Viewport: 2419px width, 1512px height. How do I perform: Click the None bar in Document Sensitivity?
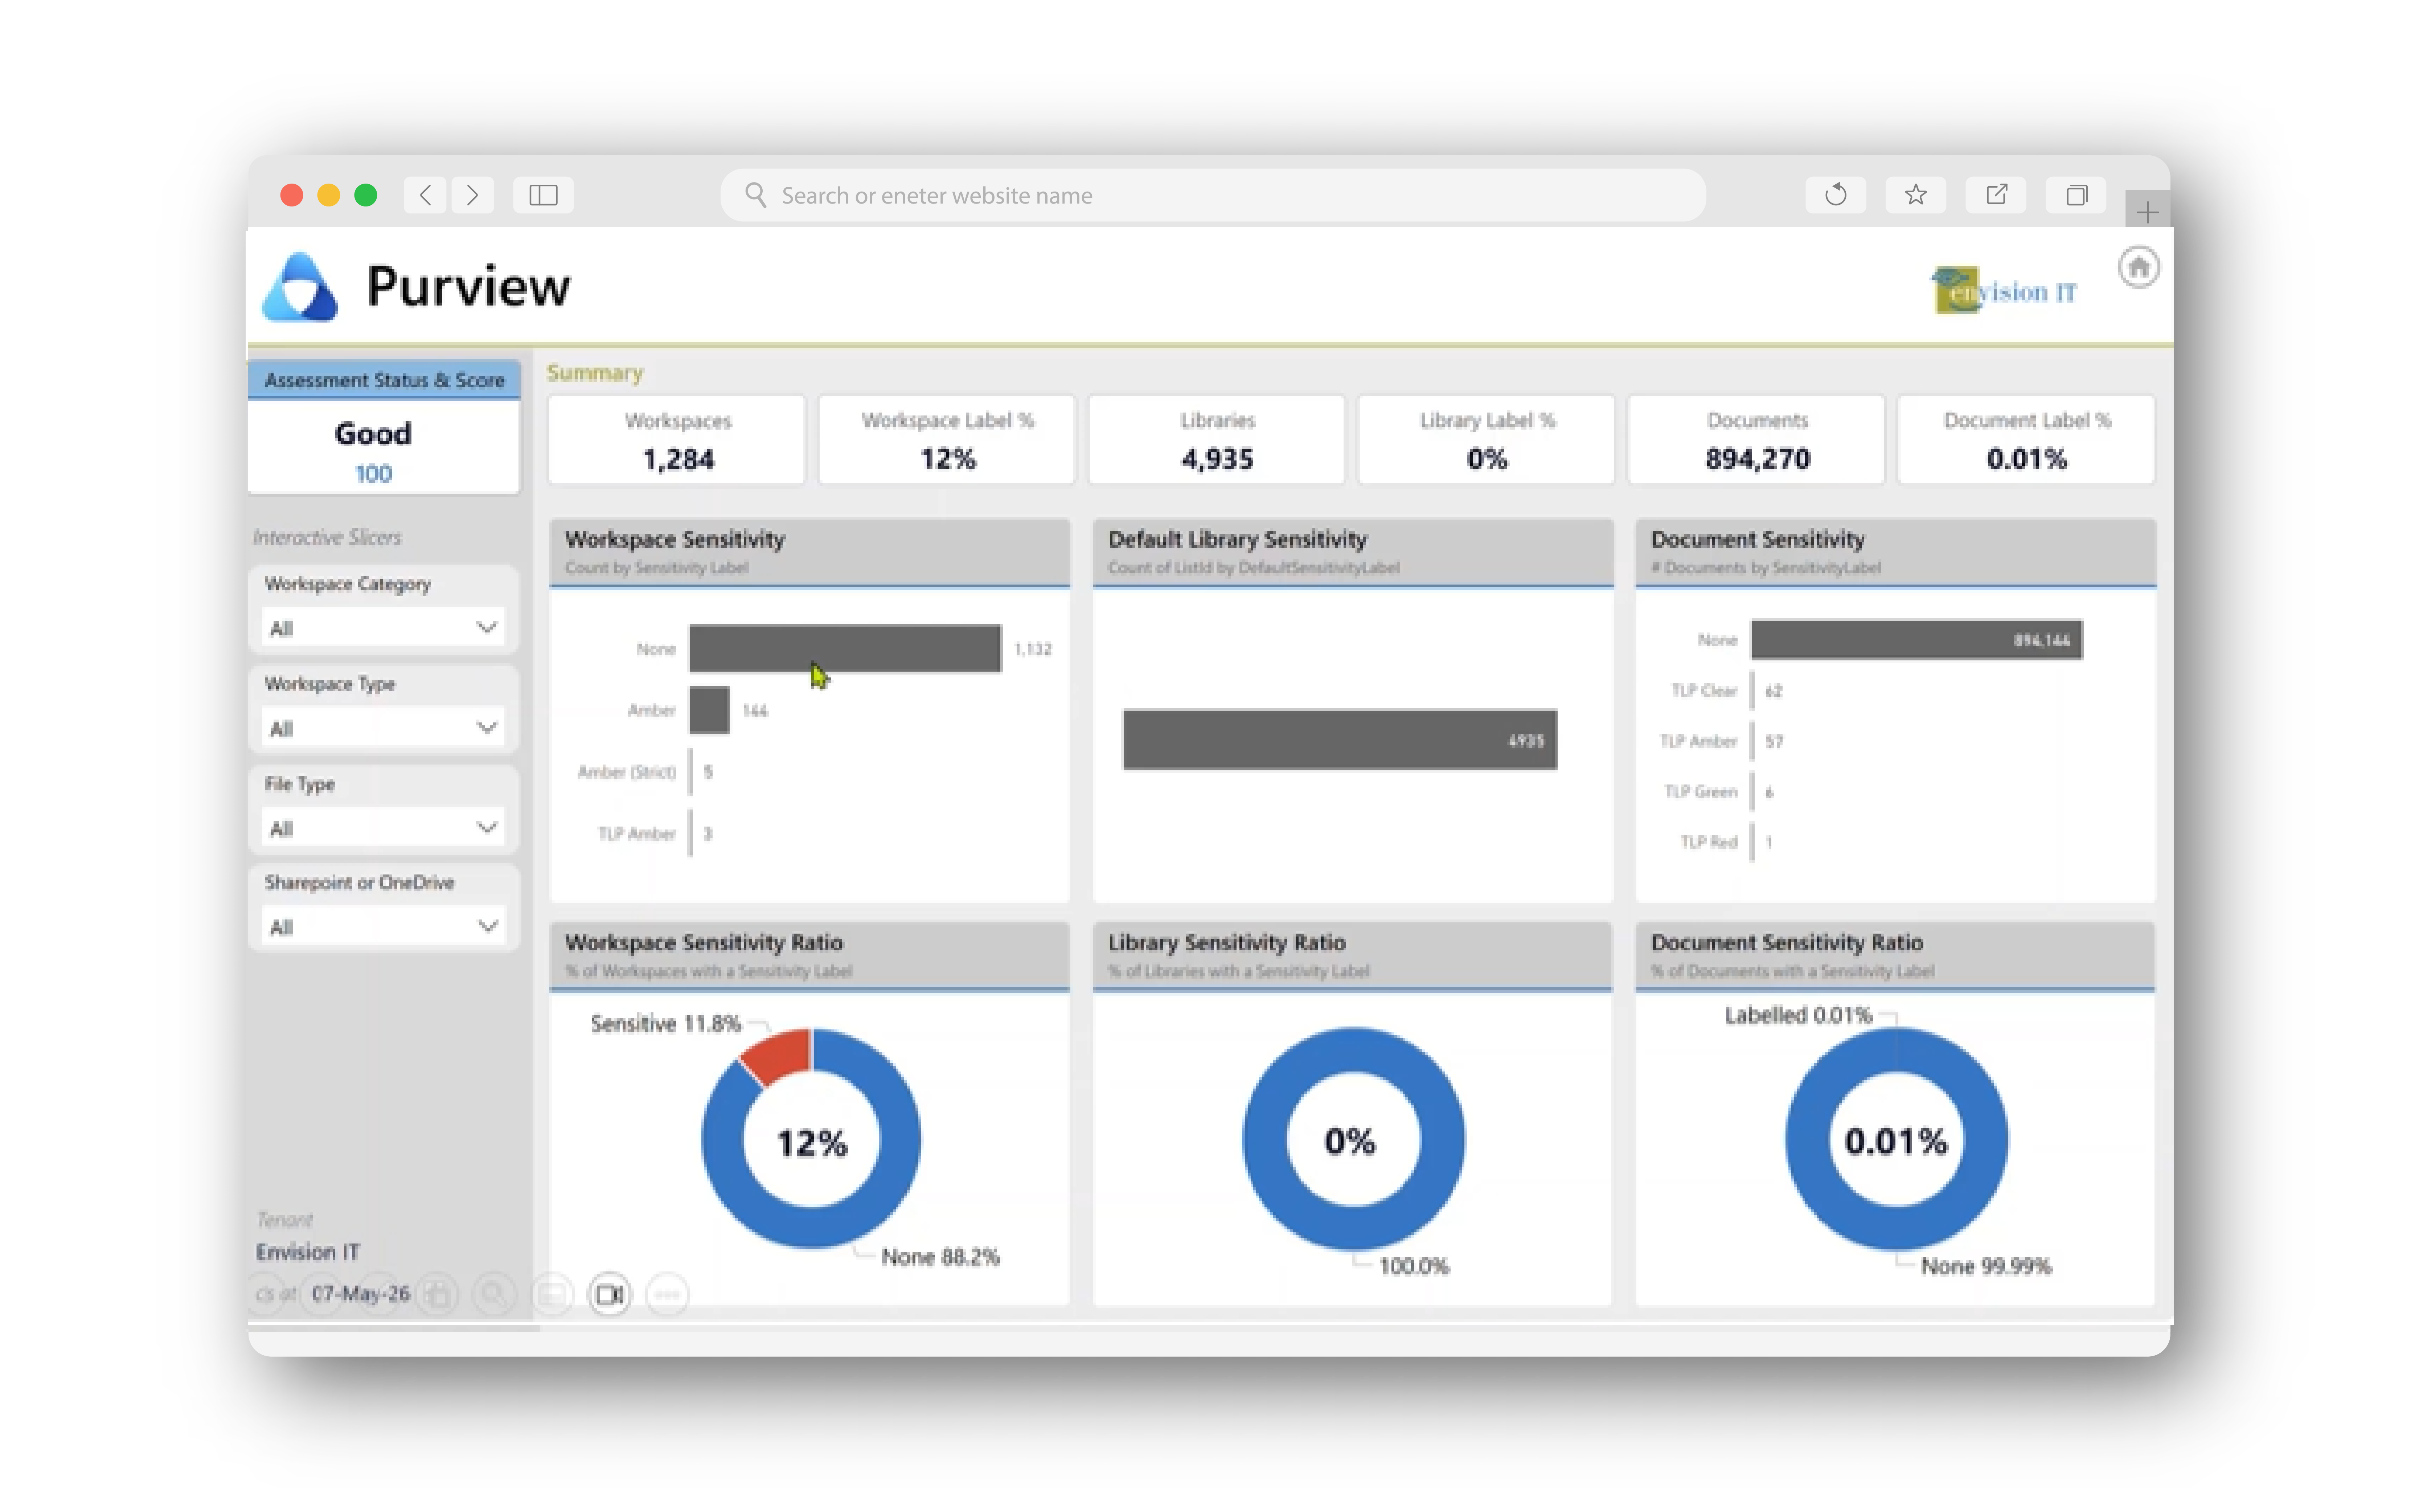(1916, 640)
